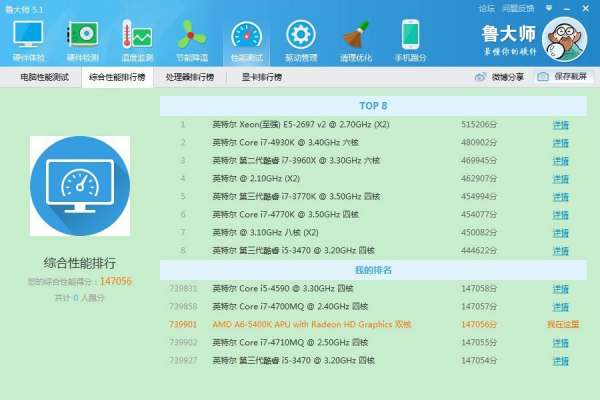Click the 515206分 score value
The width and height of the screenshot is (600, 400).
click(x=479, y=124)
